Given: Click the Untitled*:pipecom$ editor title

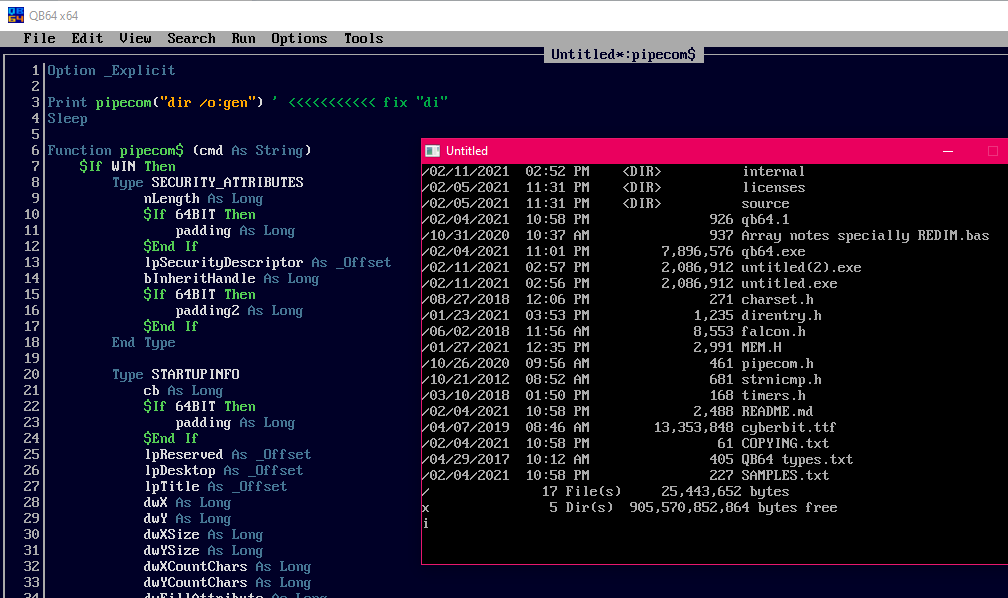Looking at the screenshot, I should [x=623, y=54].
